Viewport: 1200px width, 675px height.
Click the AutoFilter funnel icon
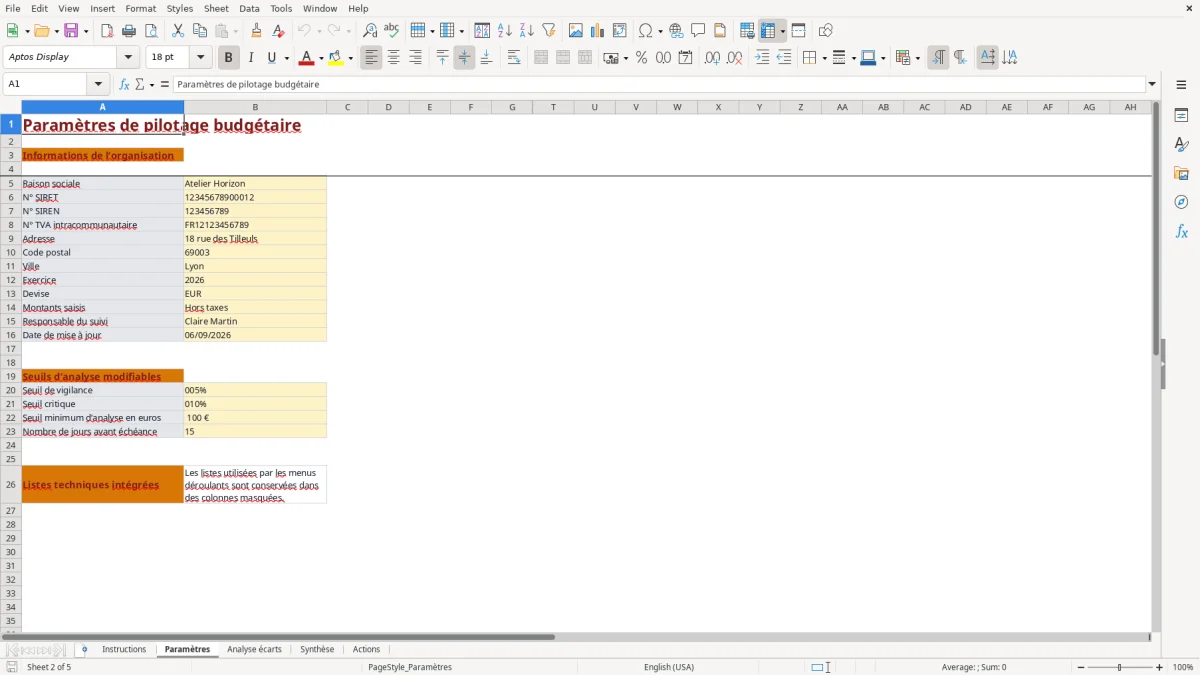tap(549, 31)
